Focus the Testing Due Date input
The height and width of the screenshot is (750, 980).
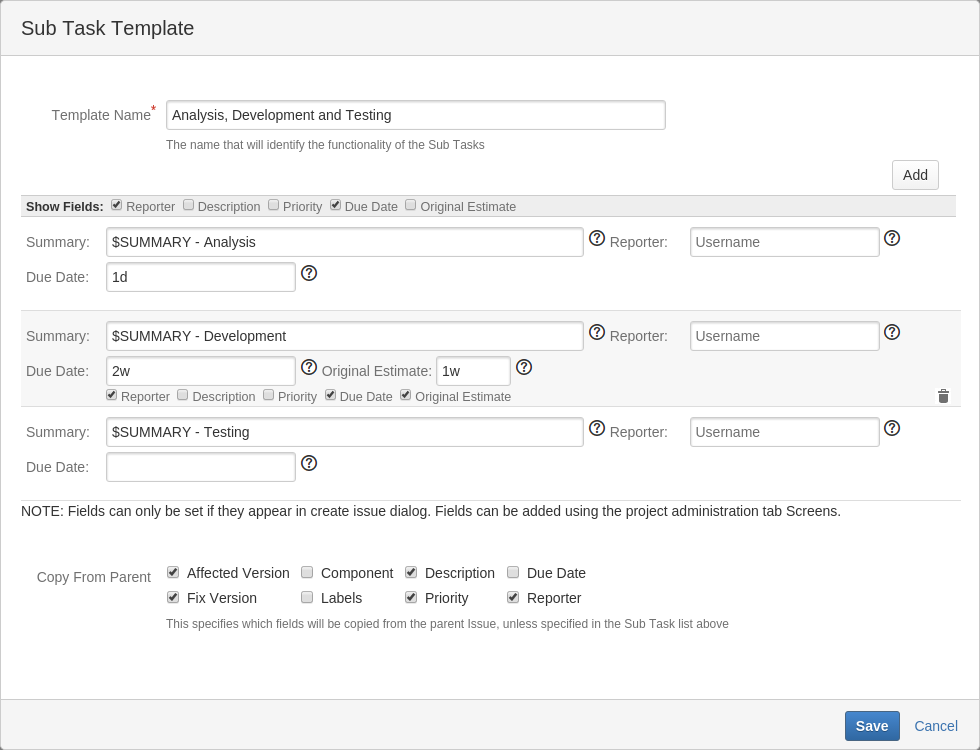[201, 467]
